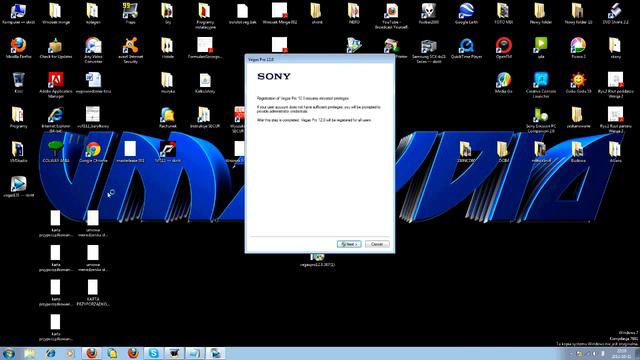Select the DVD Shrink 3.2 desktop icon
The width and height of the screenshot is (640, 360).
click(x=615, y=13)
